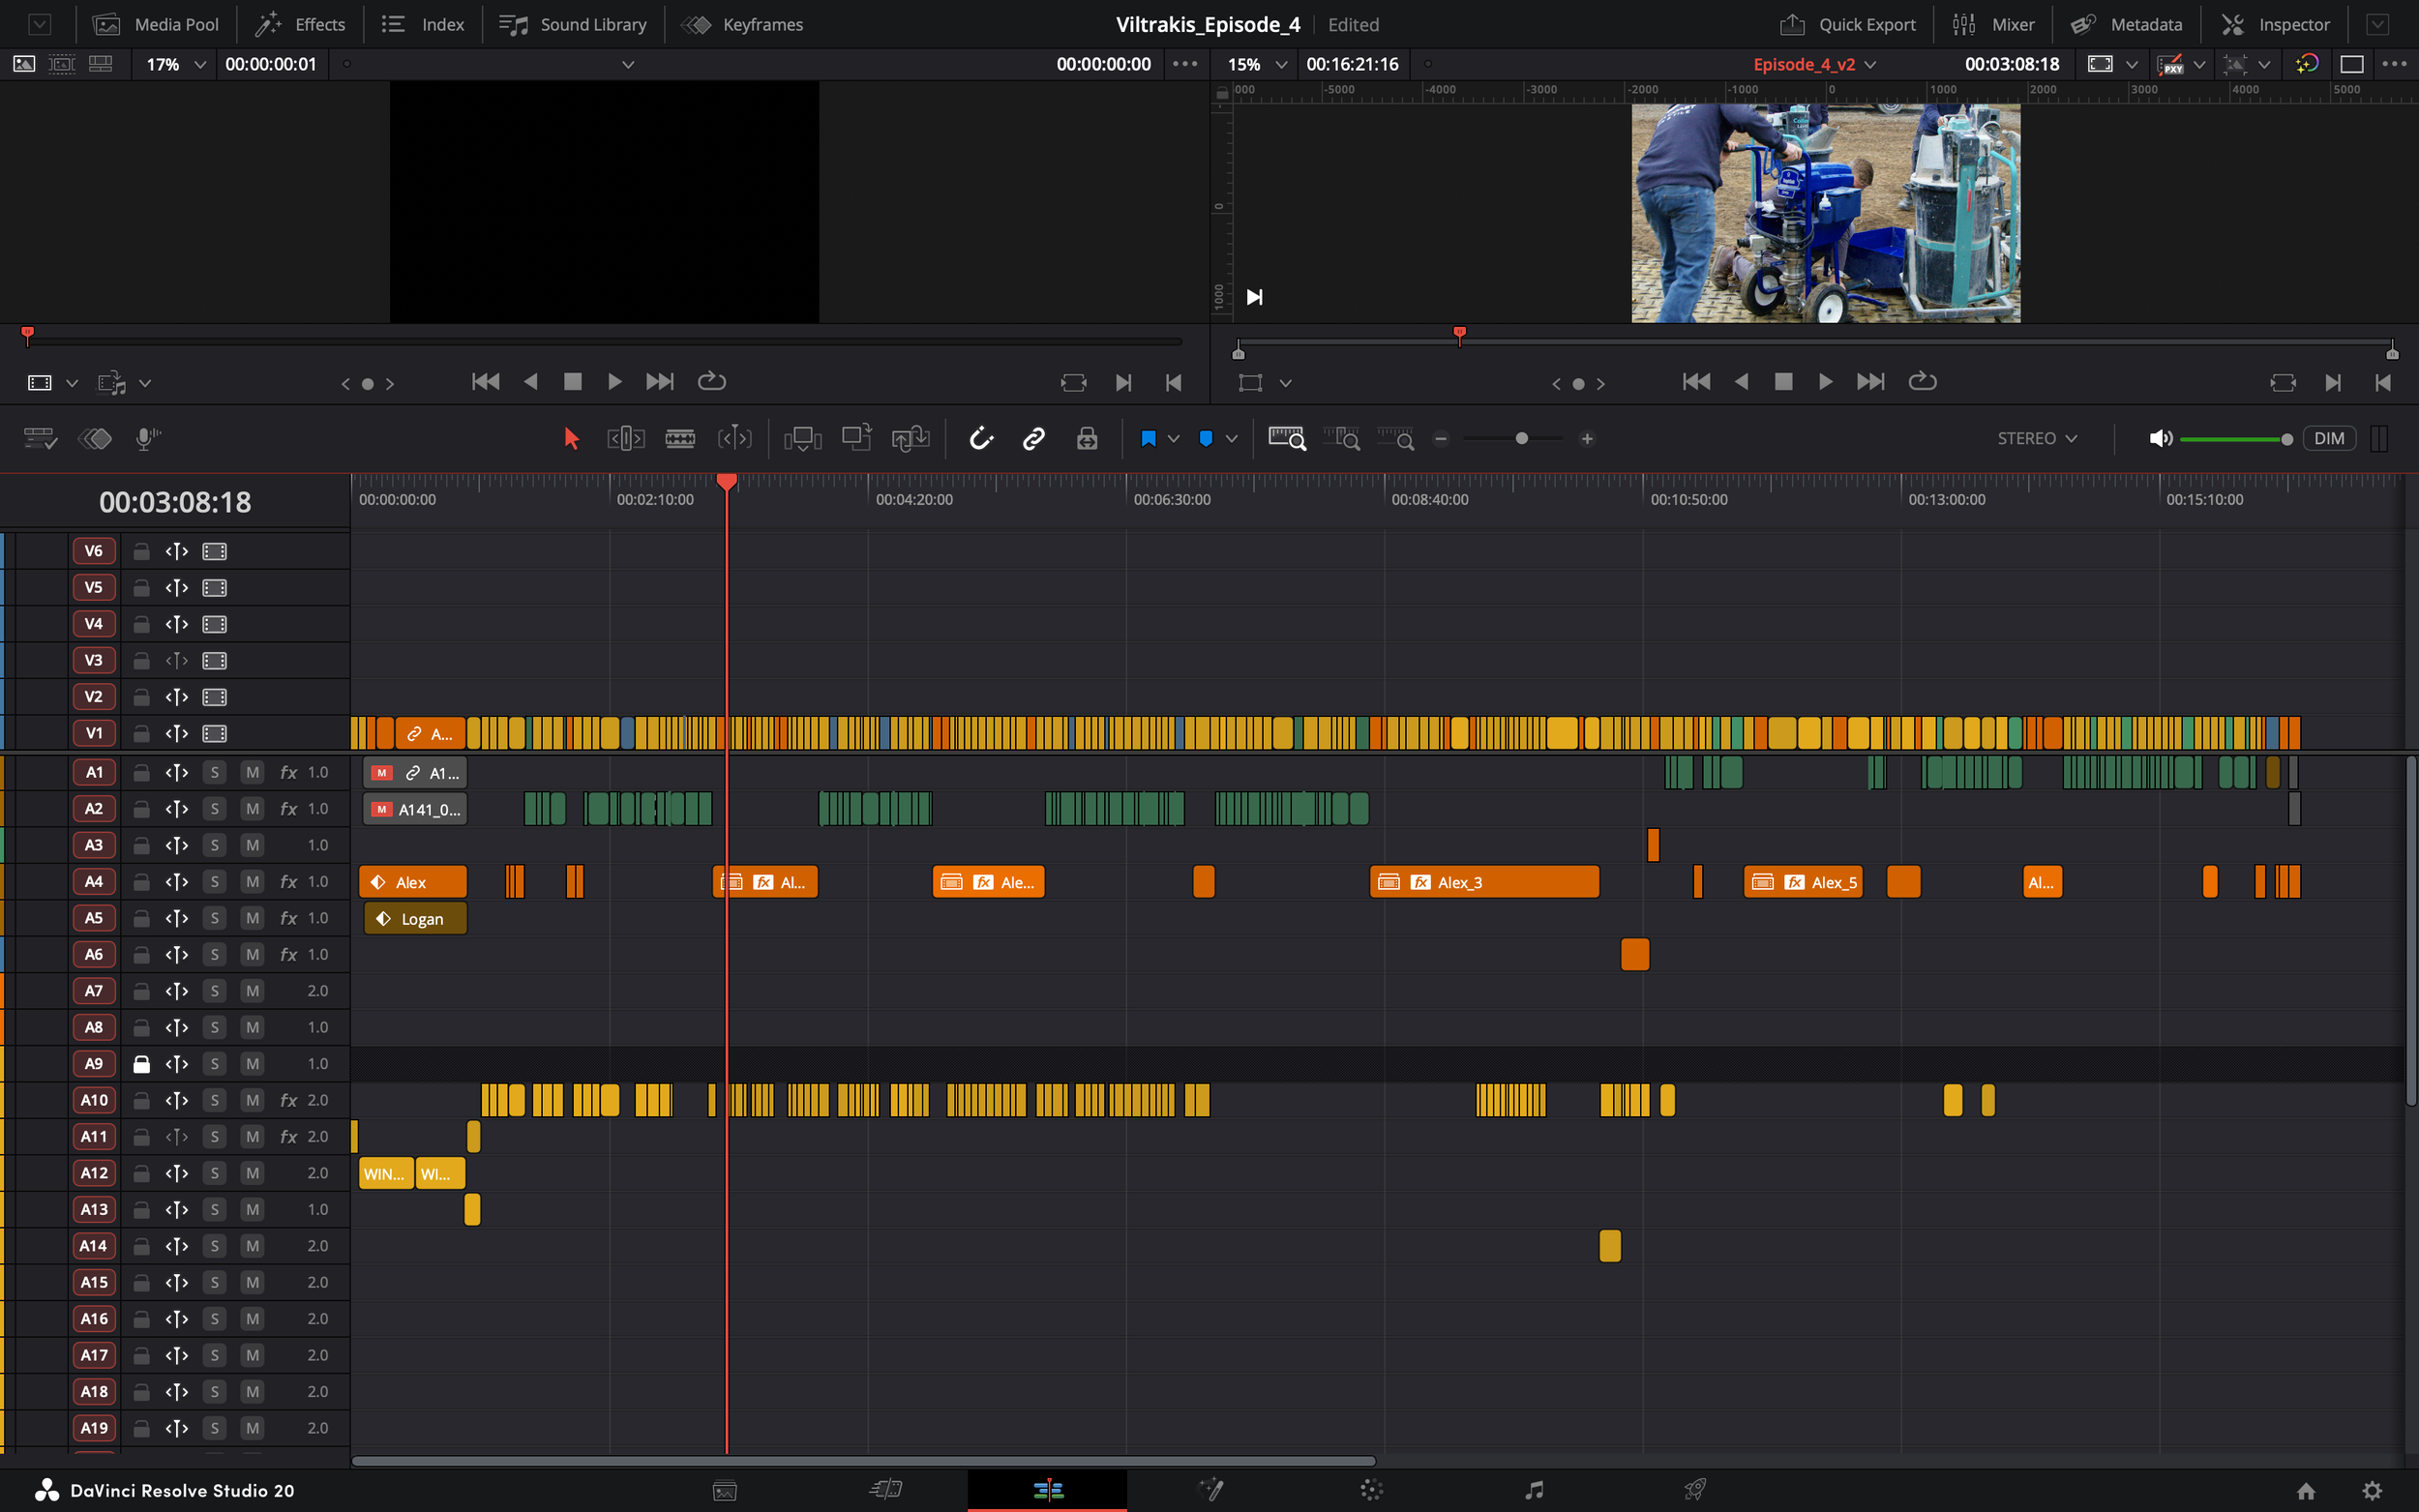Select the normal selection arrow mode
Image resolution: width=2419 pixels, height=1512 pixels.
coord(570,438)
